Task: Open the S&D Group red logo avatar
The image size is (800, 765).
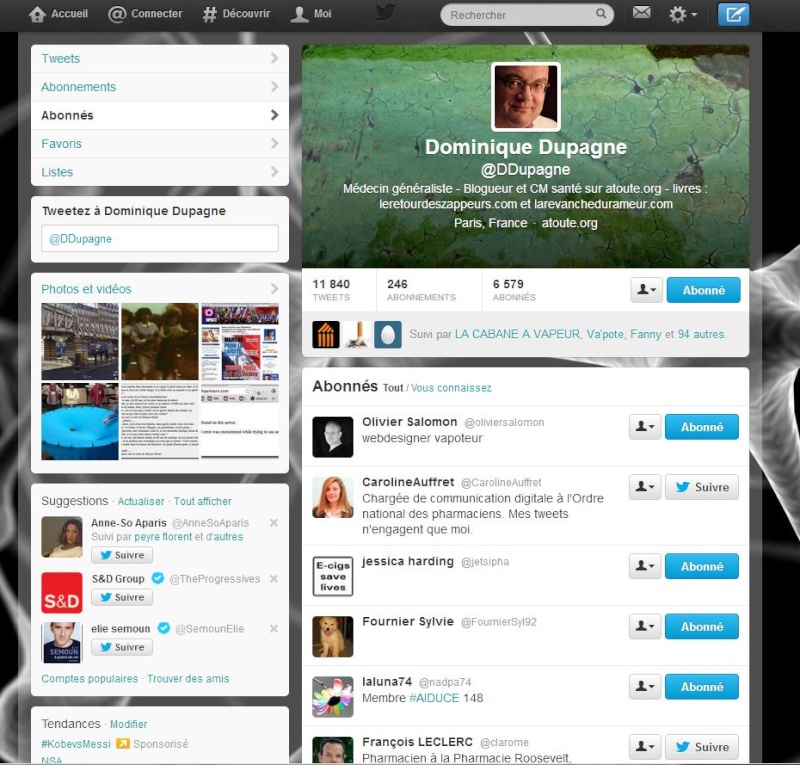Action: (x=62, y=593)
